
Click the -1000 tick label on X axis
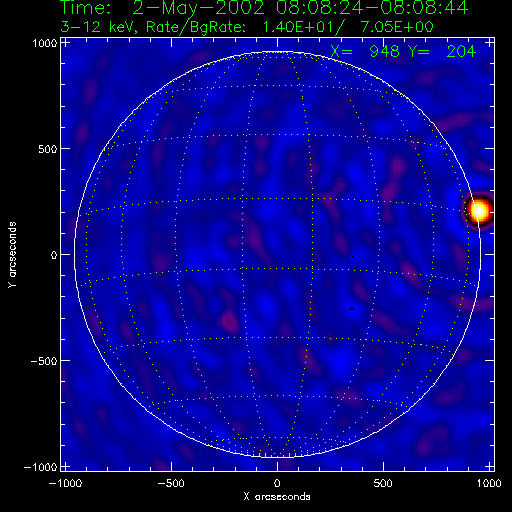(x=65, y=483)
